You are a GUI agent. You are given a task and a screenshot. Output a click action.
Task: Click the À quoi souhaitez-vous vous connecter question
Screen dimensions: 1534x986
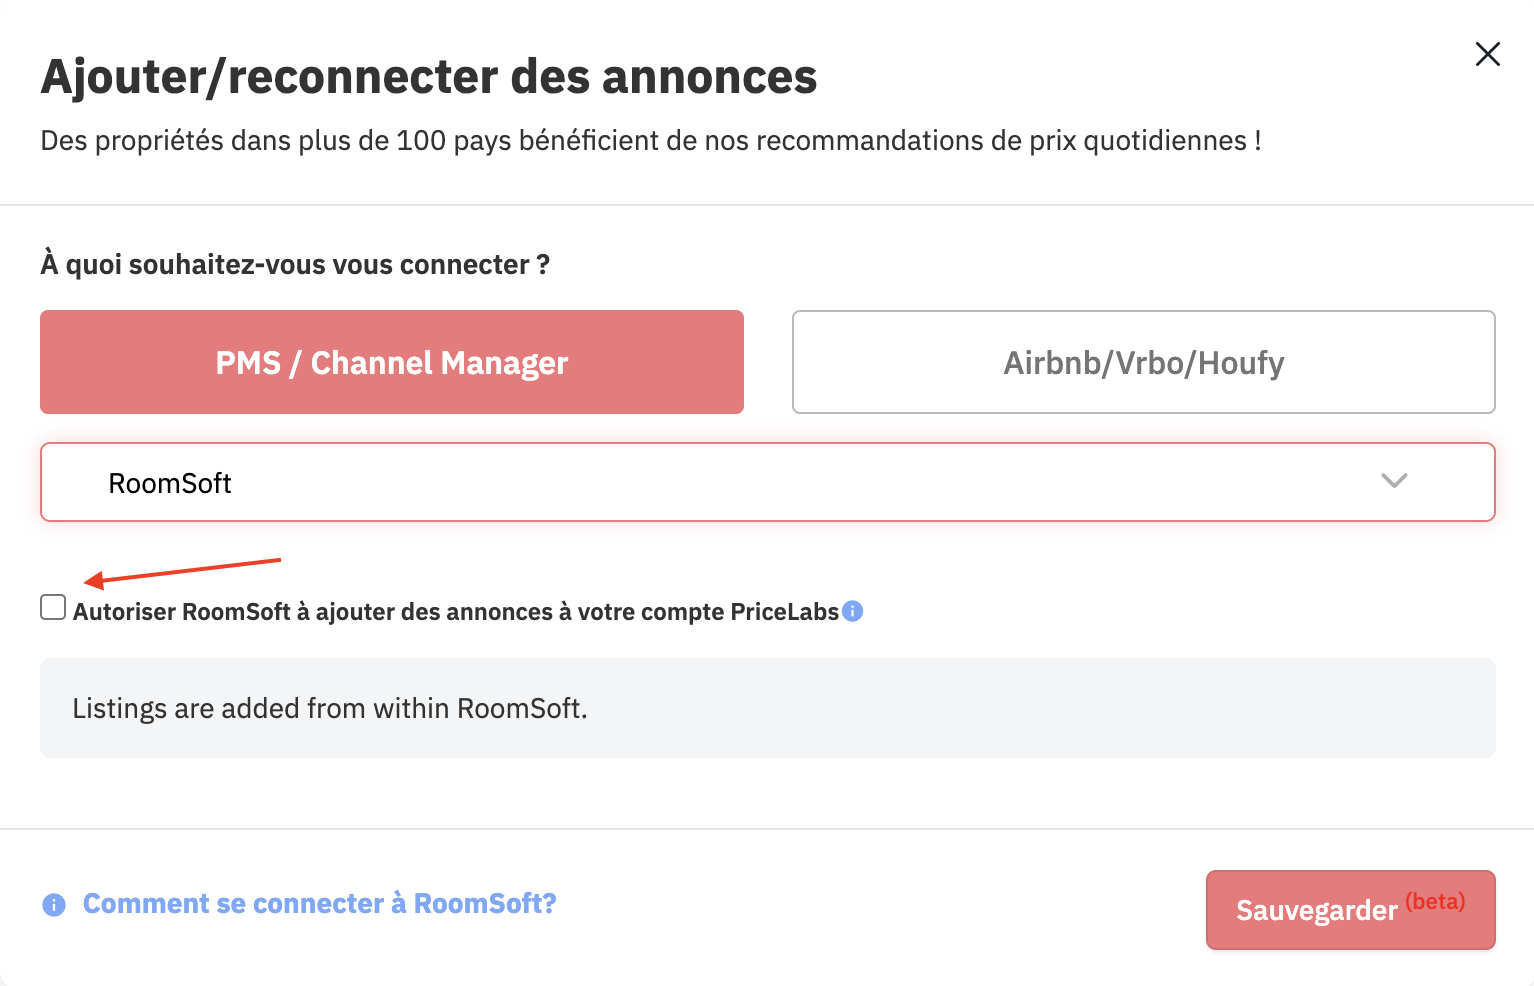pyautogui.click(x=295, y=265)
